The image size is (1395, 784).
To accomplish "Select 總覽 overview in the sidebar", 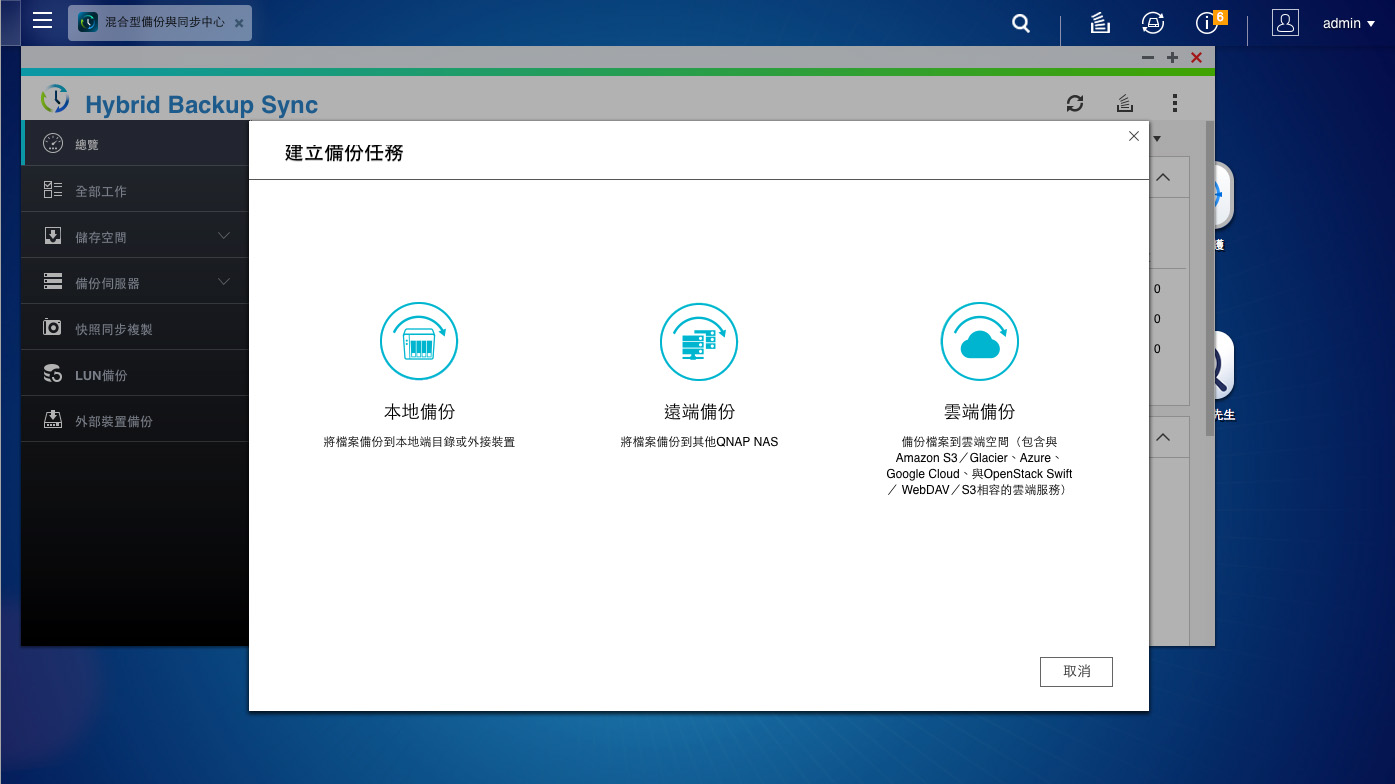I will pos(135,144).
